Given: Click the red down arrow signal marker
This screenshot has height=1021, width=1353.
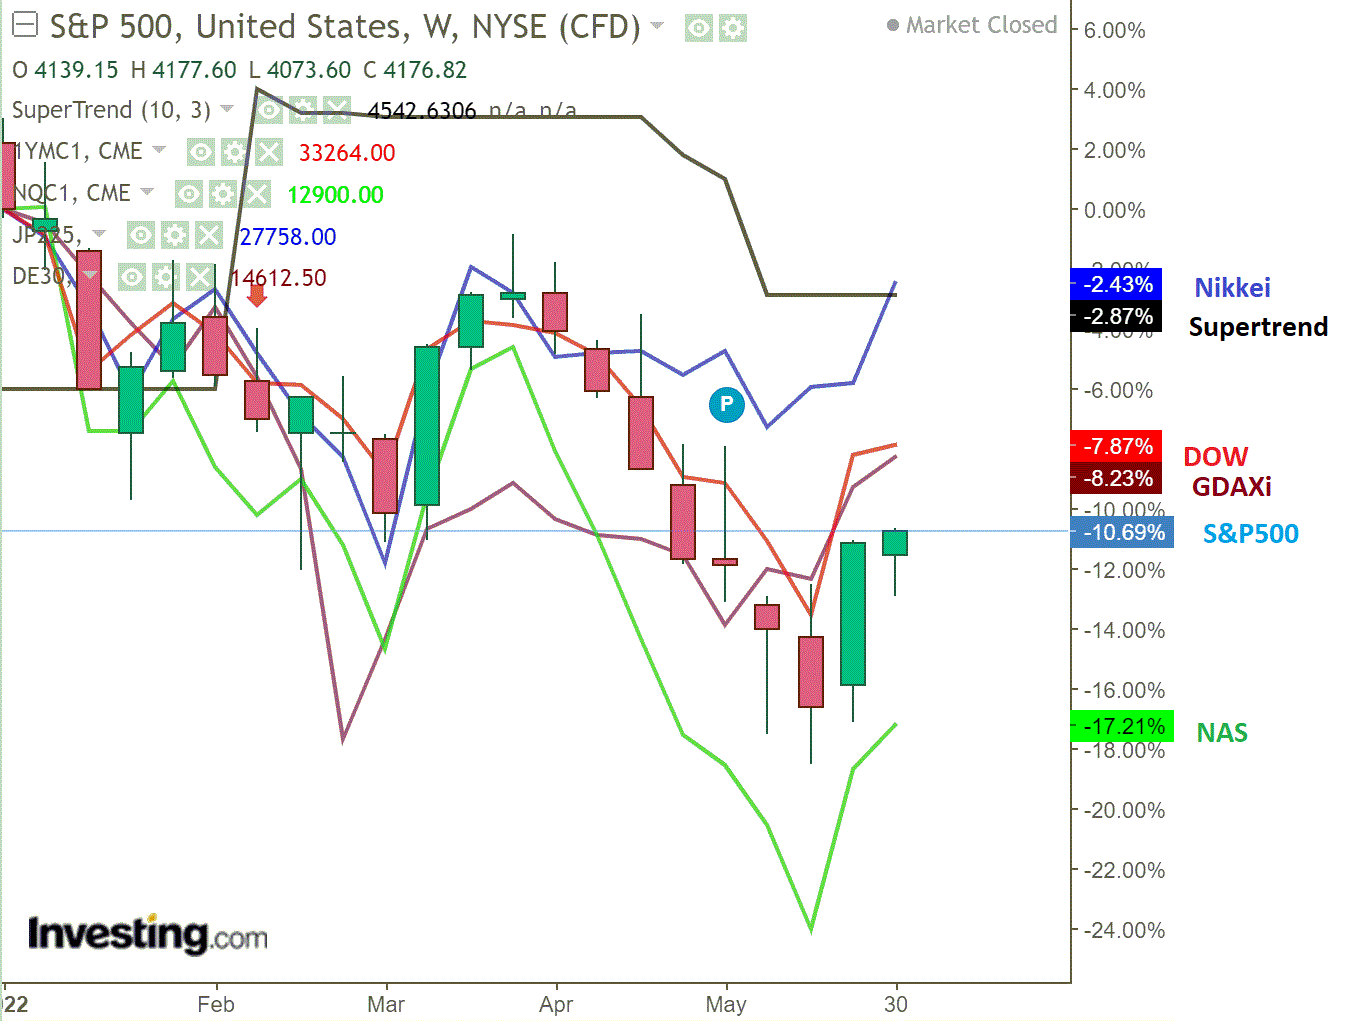Looking at the screenshot, I should (x=257, y=294).
